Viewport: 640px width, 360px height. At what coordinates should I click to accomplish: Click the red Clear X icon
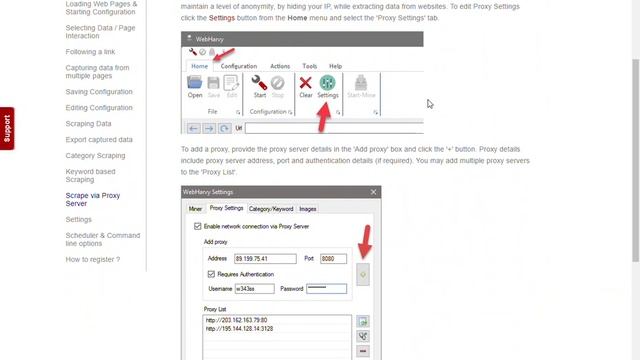(305, 83)
